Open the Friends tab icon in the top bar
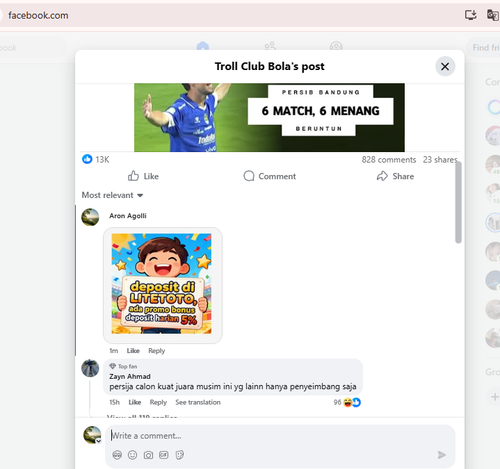Viewport: 500px width, 469px height. pyautogui.click(x=270, y=46)
